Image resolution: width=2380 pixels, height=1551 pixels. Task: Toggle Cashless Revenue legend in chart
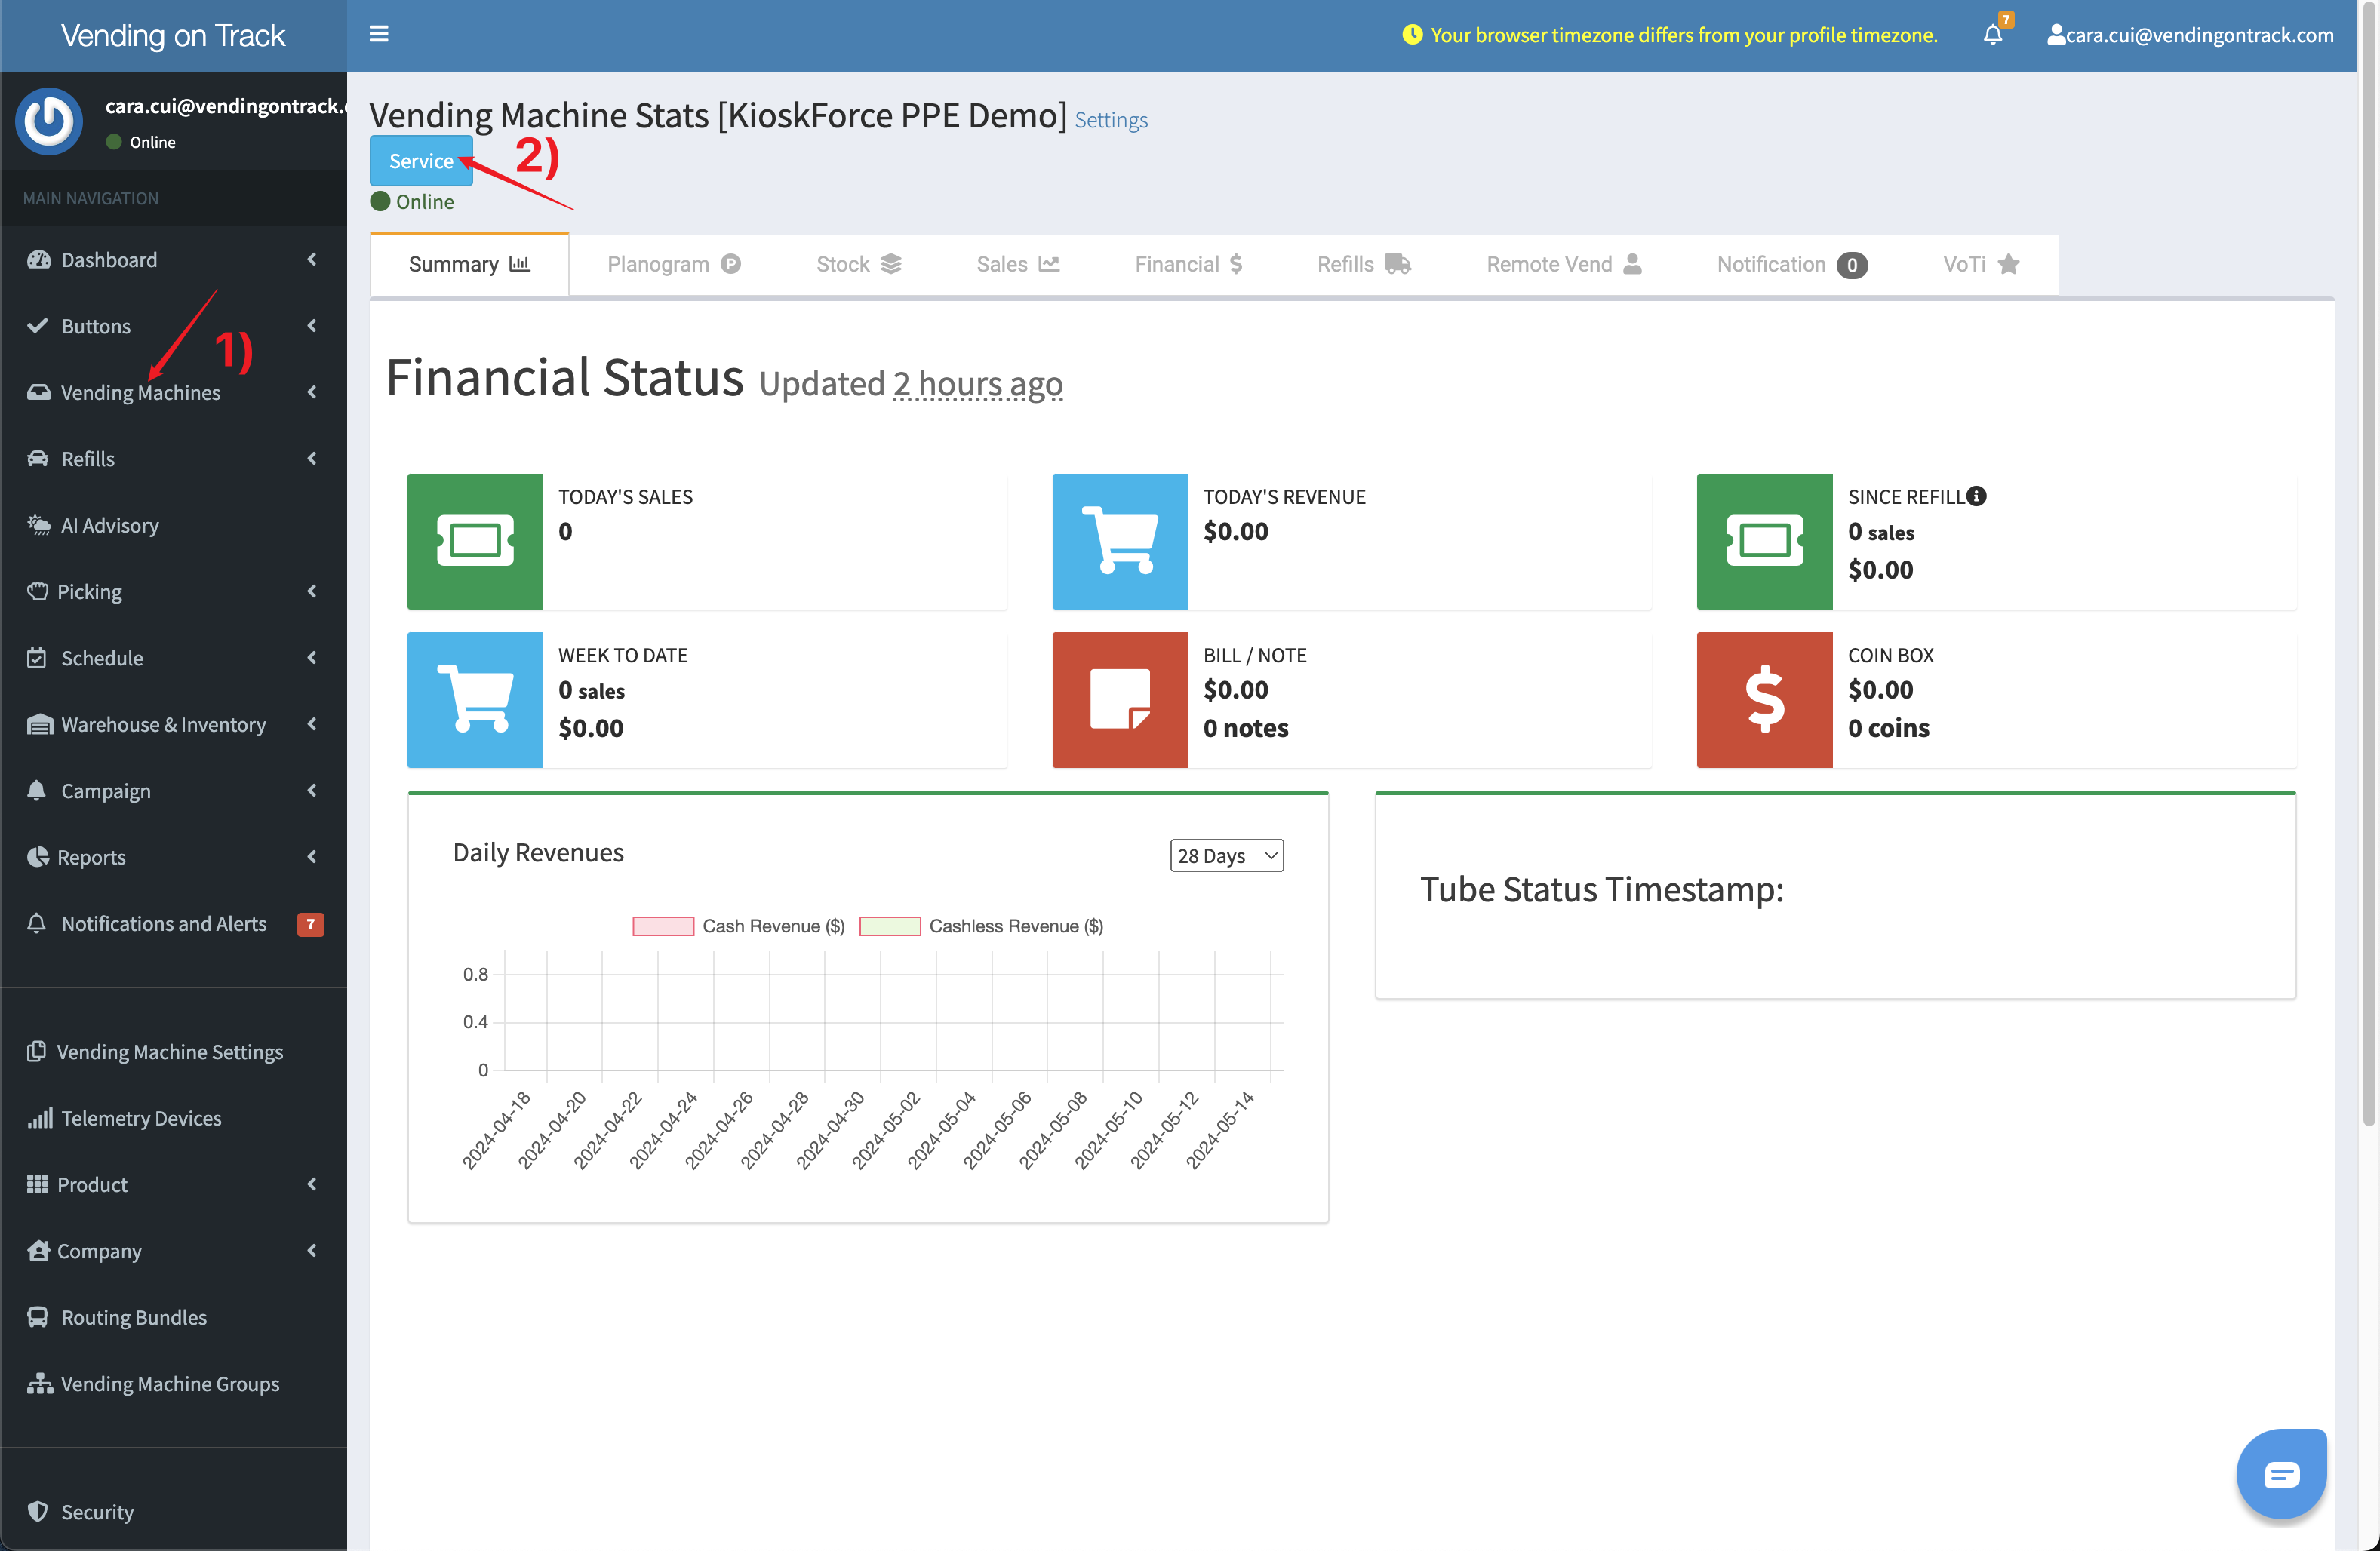click(x=982, y=926)
